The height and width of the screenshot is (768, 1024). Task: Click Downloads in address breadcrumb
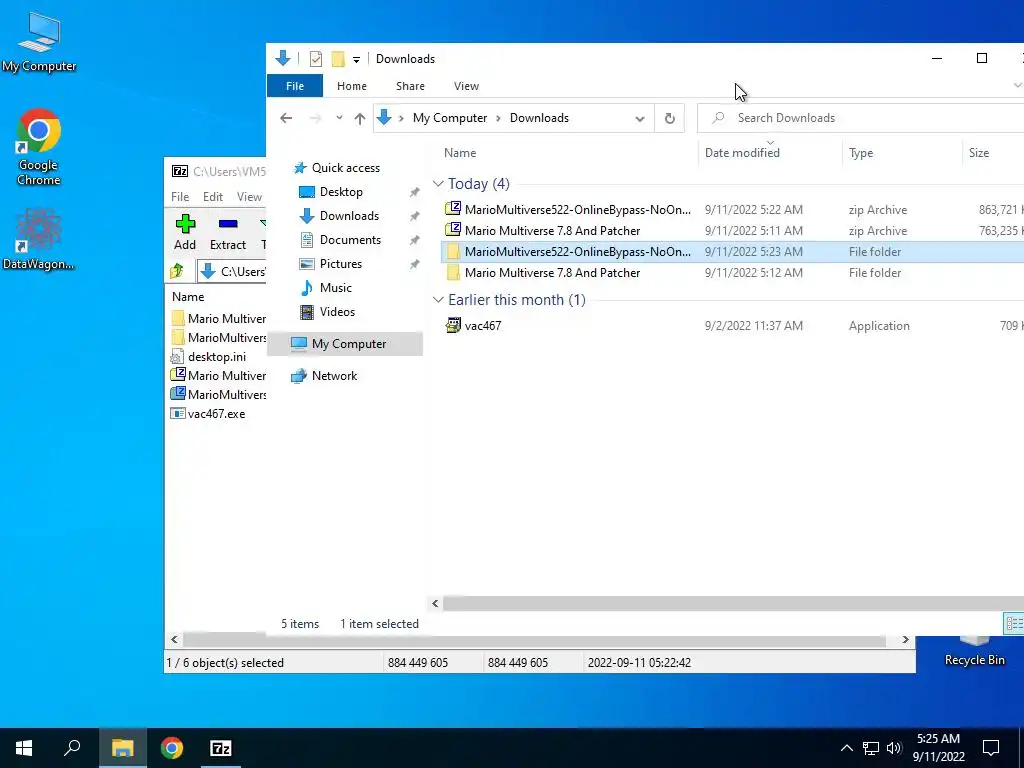(x=539, y=118)
